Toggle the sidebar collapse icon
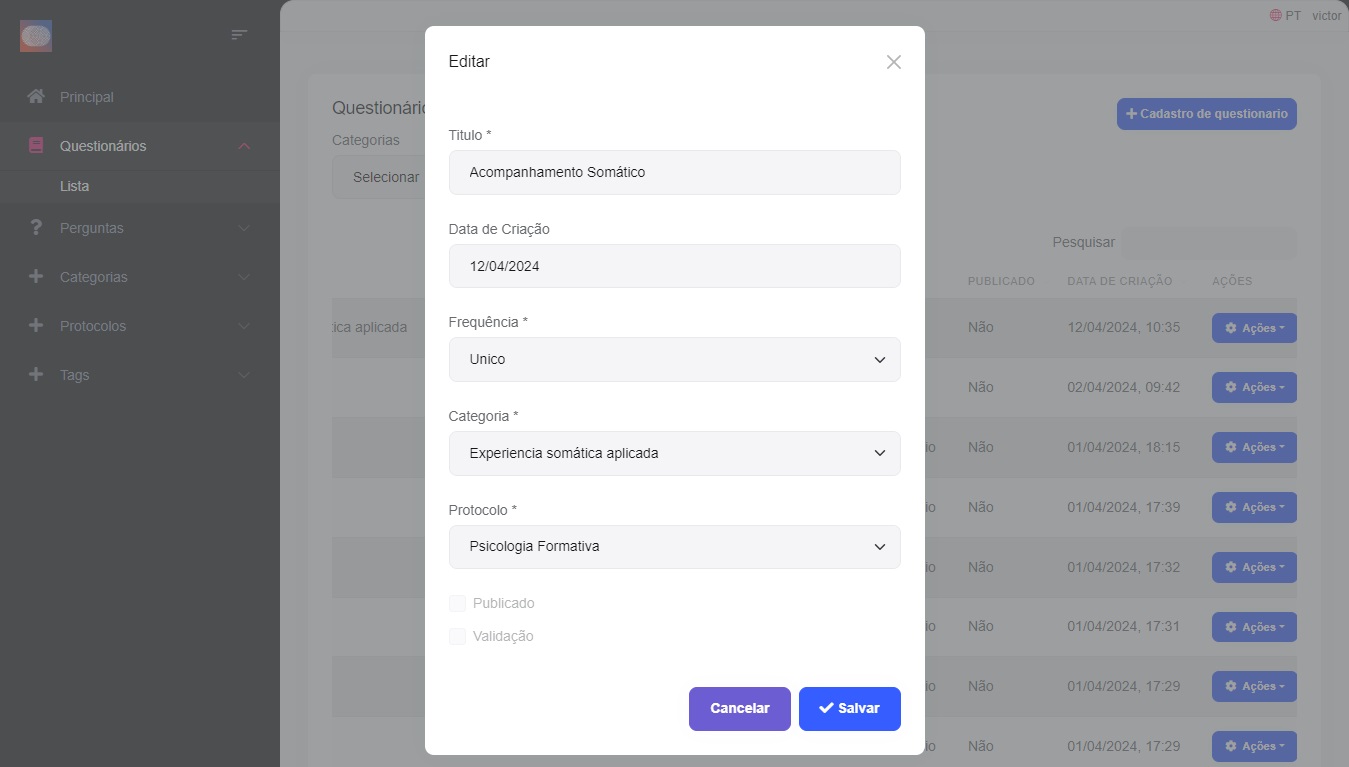 [x=239, y=35]
